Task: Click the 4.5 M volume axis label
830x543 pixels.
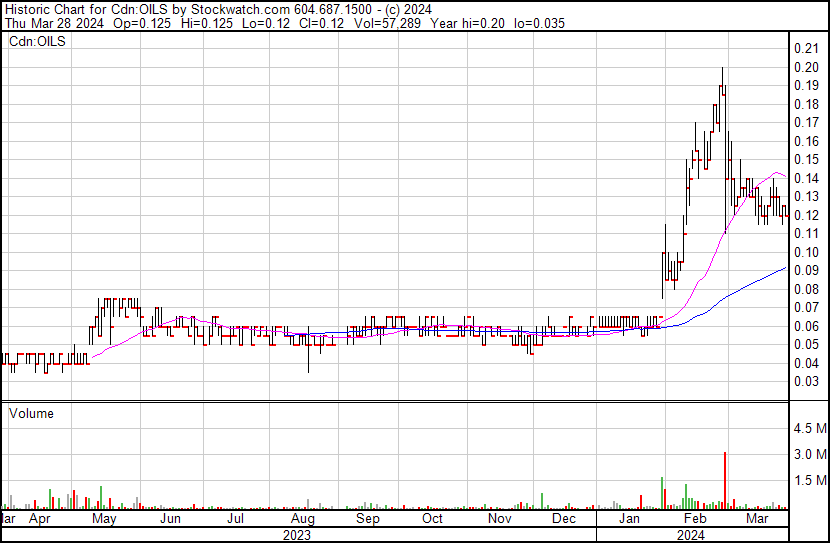Action: click(809, 429)
